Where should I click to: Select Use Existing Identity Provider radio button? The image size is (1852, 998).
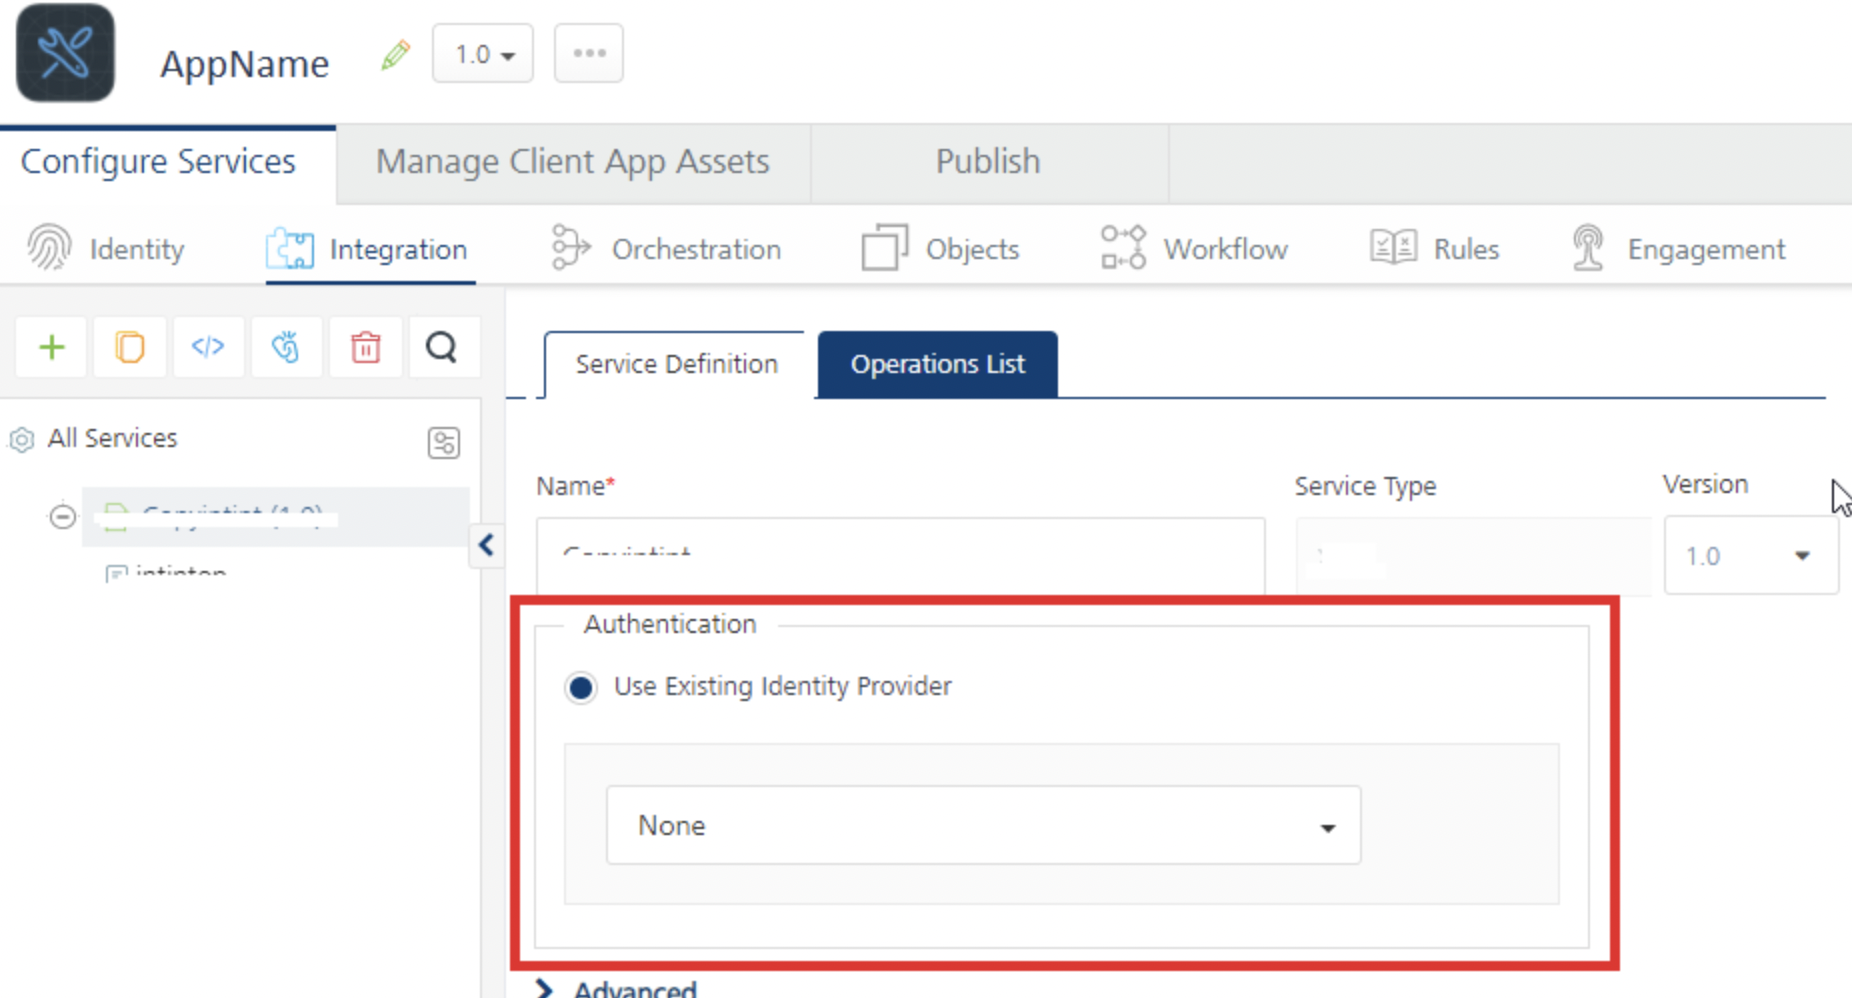pos(580,688)
